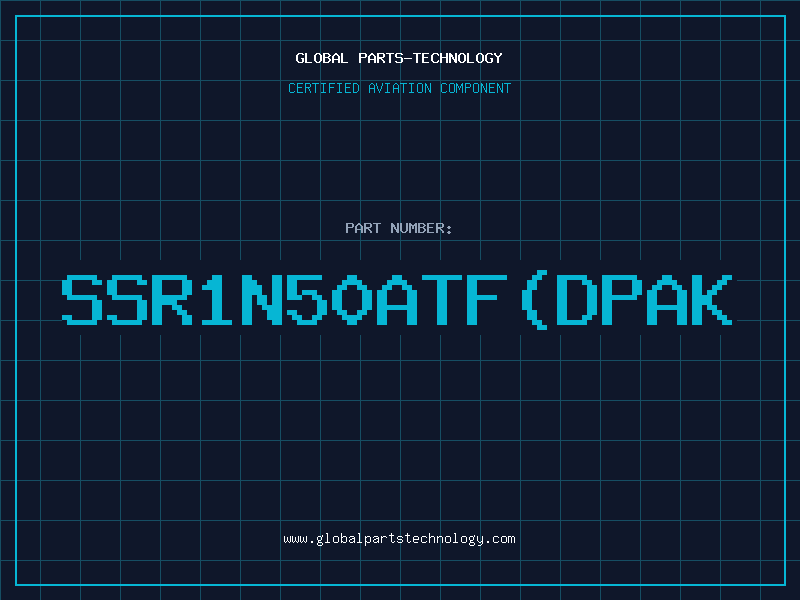Select the word CERTIFIED in the subtitle
Image resolution: width=800 pixels, height=600 pixels.
click(323, 88)
